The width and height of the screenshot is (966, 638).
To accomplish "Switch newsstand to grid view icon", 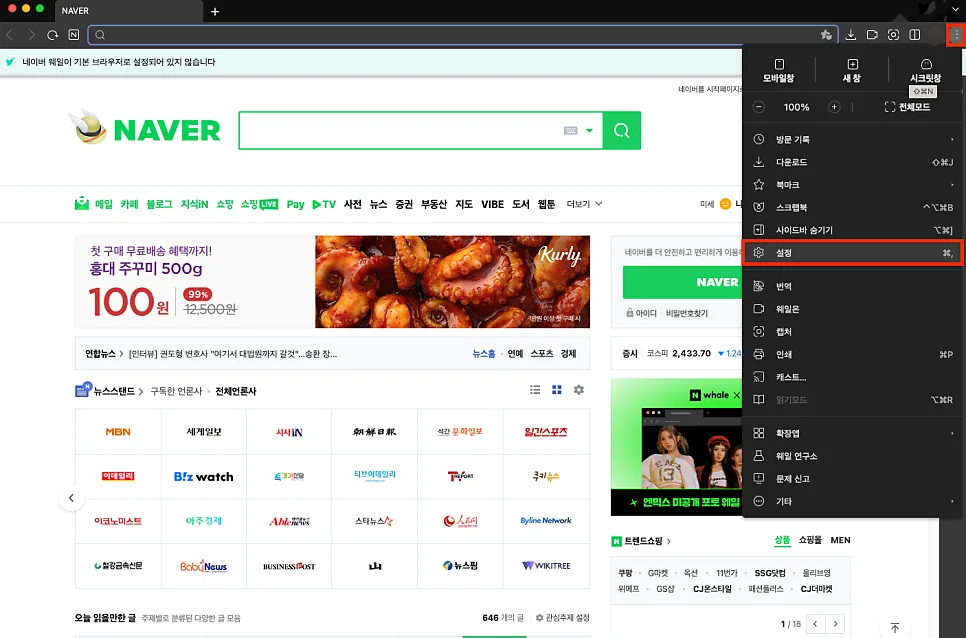I will point(557,390).
